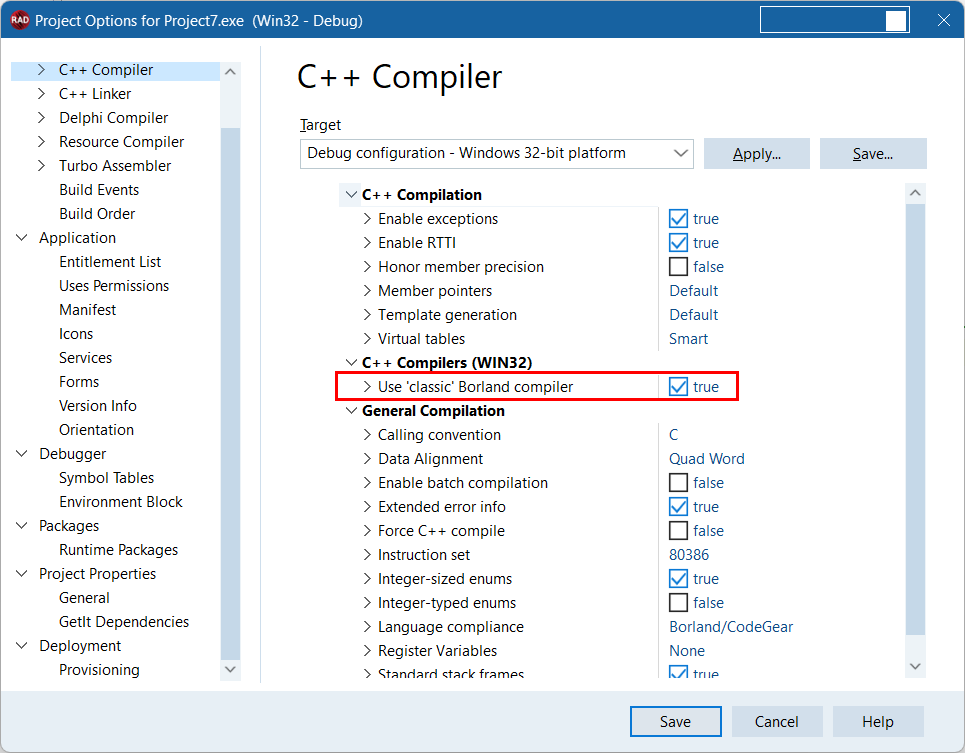Expand the C++ Linker tree node
This screenshot has width=965, height=753.
41,94
